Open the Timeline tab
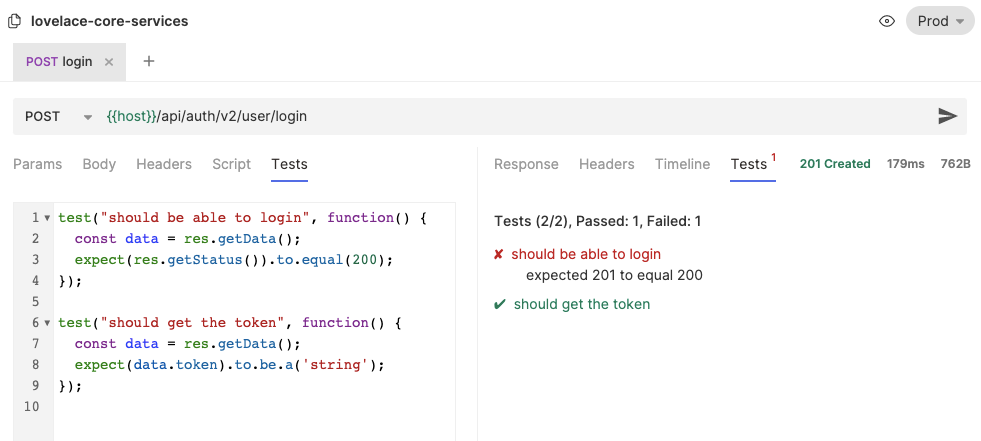981x441 pixels. [x=682, y=164]
